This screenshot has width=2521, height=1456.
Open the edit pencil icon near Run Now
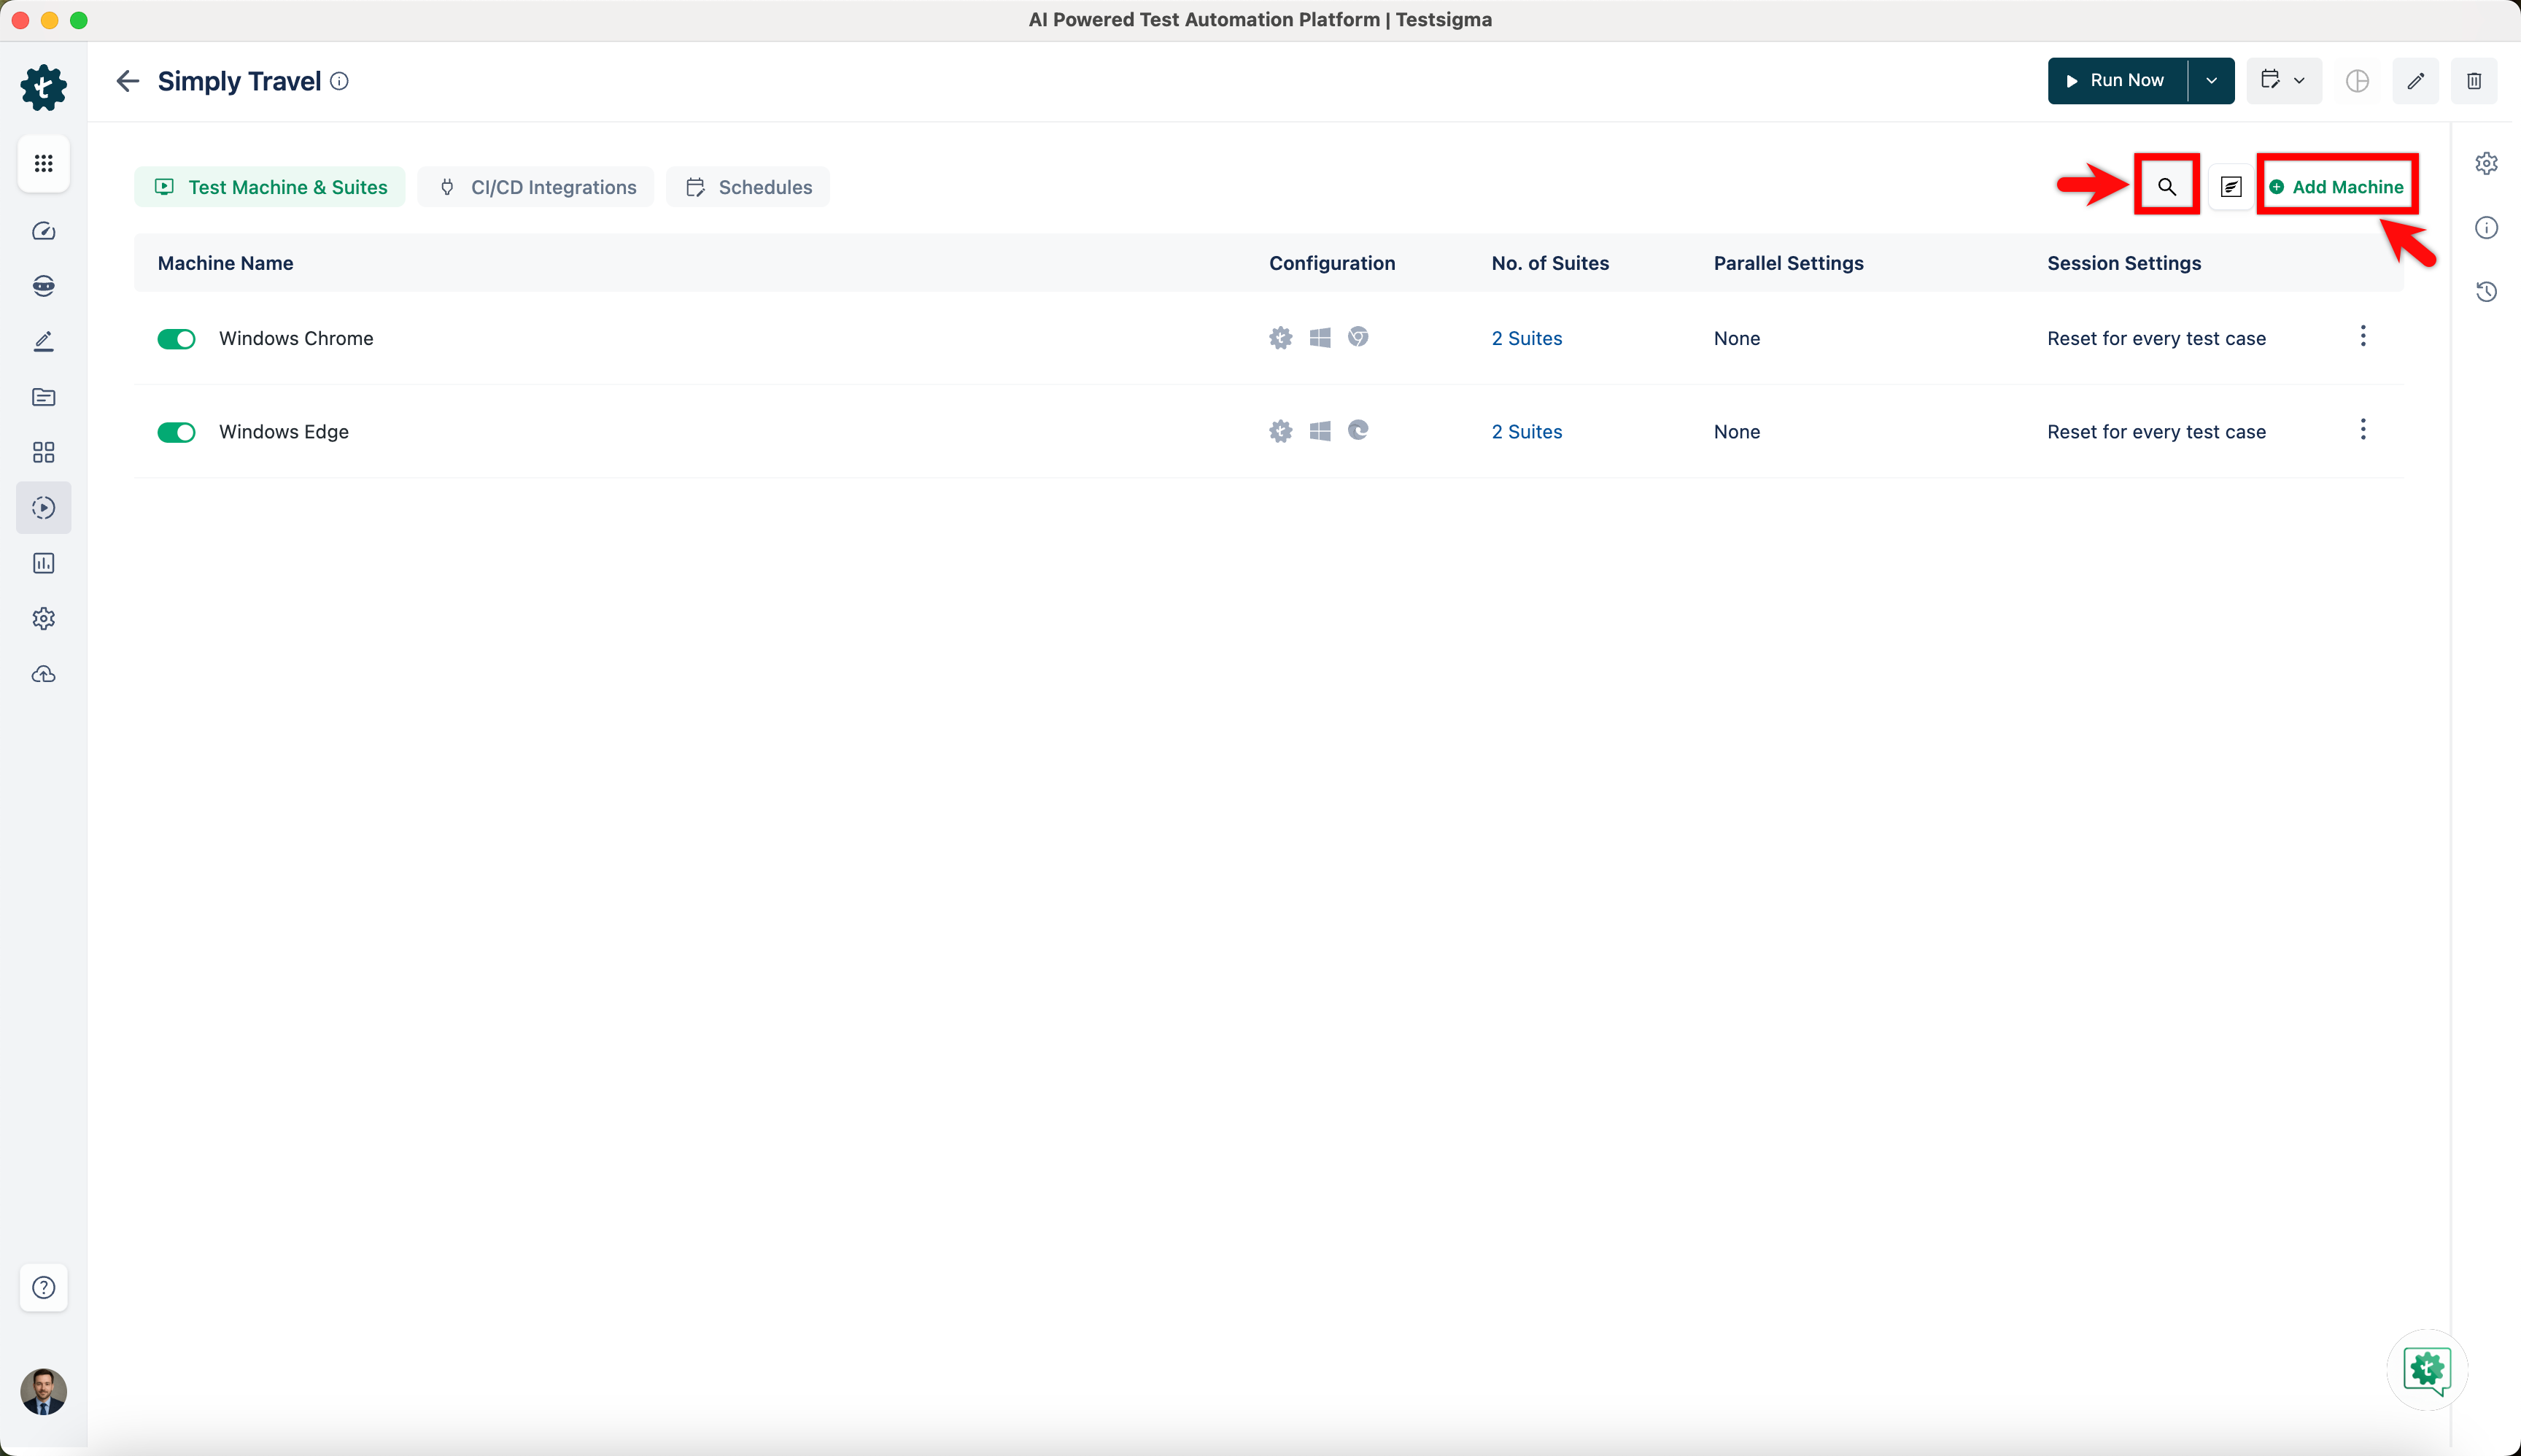pyautogui.click(x=2415, y=81)
